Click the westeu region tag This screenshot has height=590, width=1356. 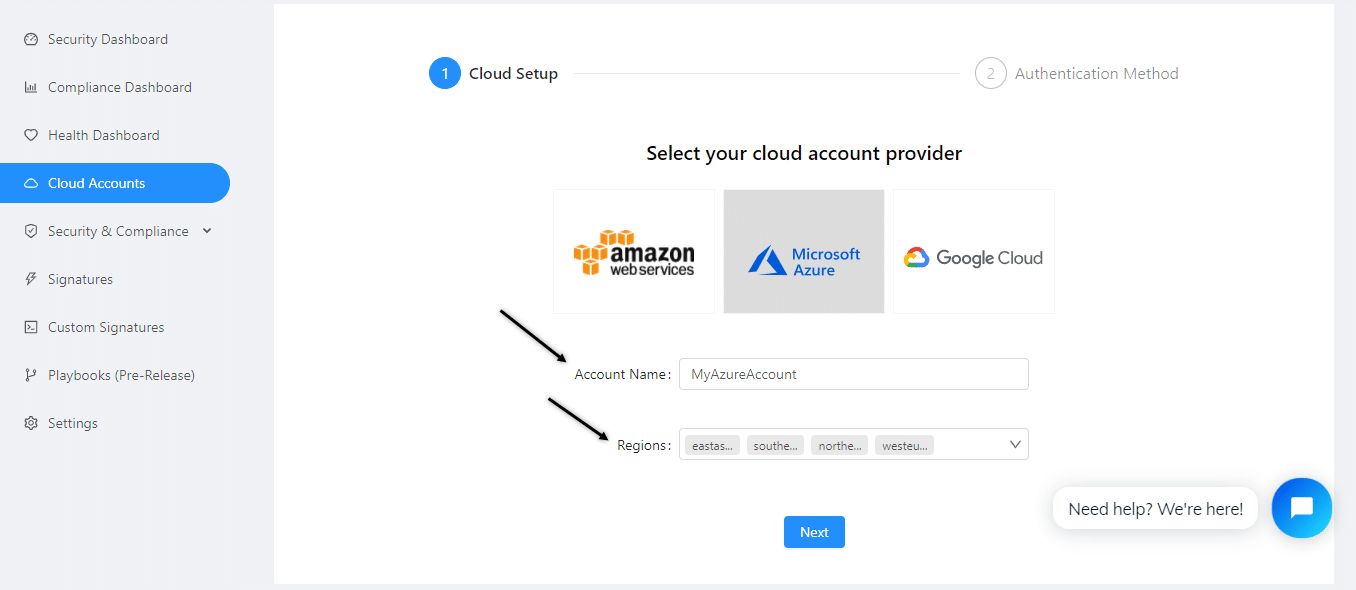point(904,445)
